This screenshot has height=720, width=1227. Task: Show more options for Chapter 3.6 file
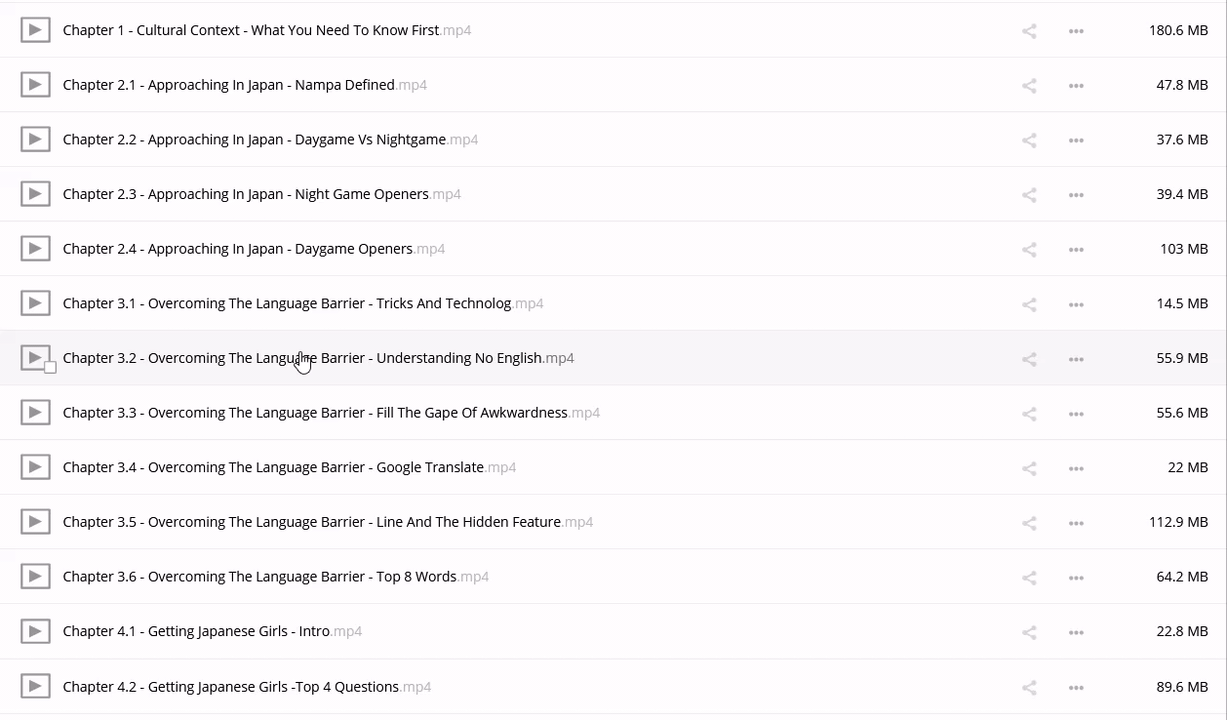tap(1076, 578)
